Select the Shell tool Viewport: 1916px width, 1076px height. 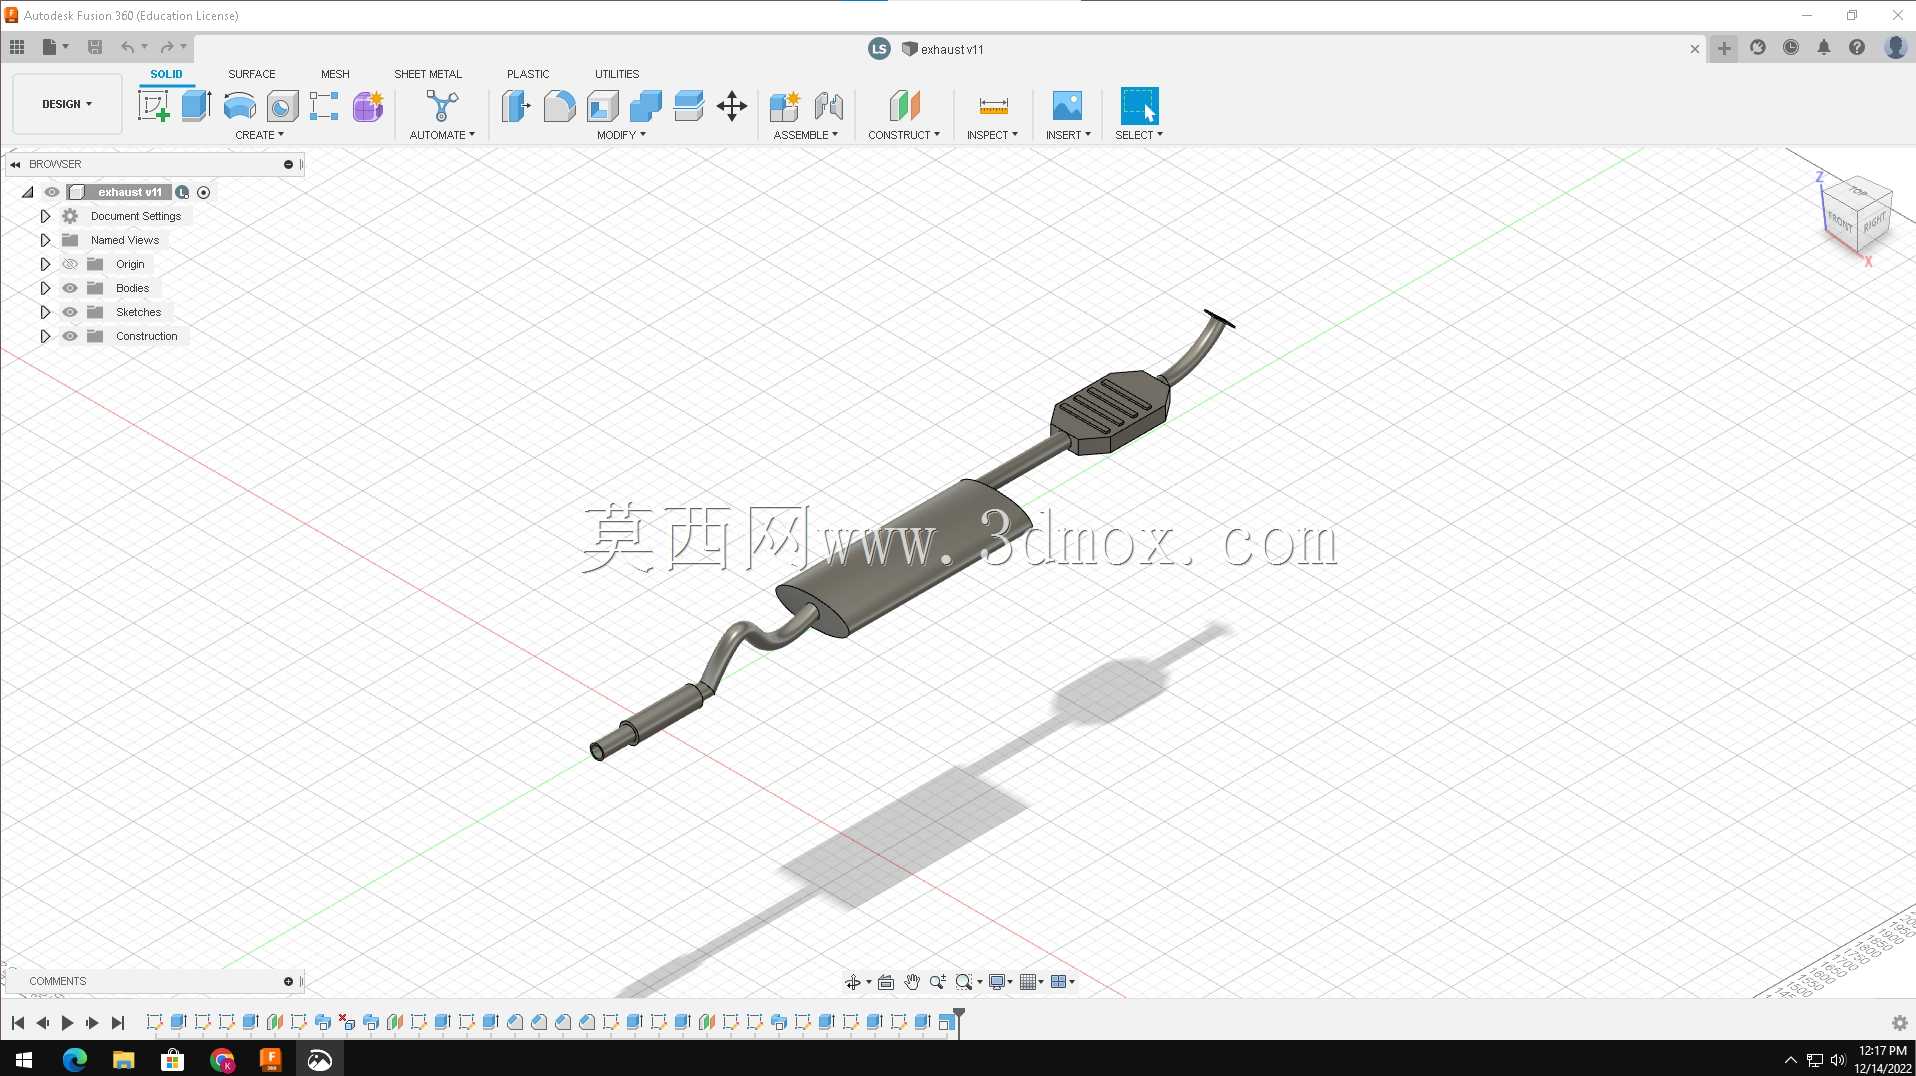(x=602, y=106)
